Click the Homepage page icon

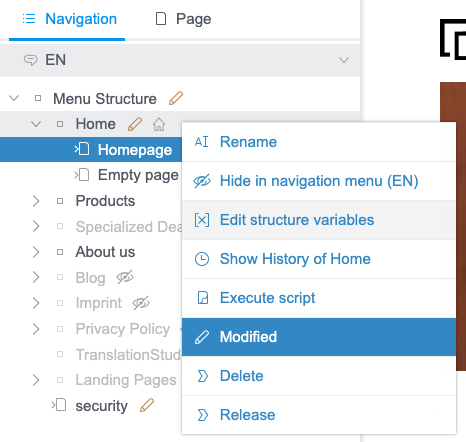(x=82, y=149)
